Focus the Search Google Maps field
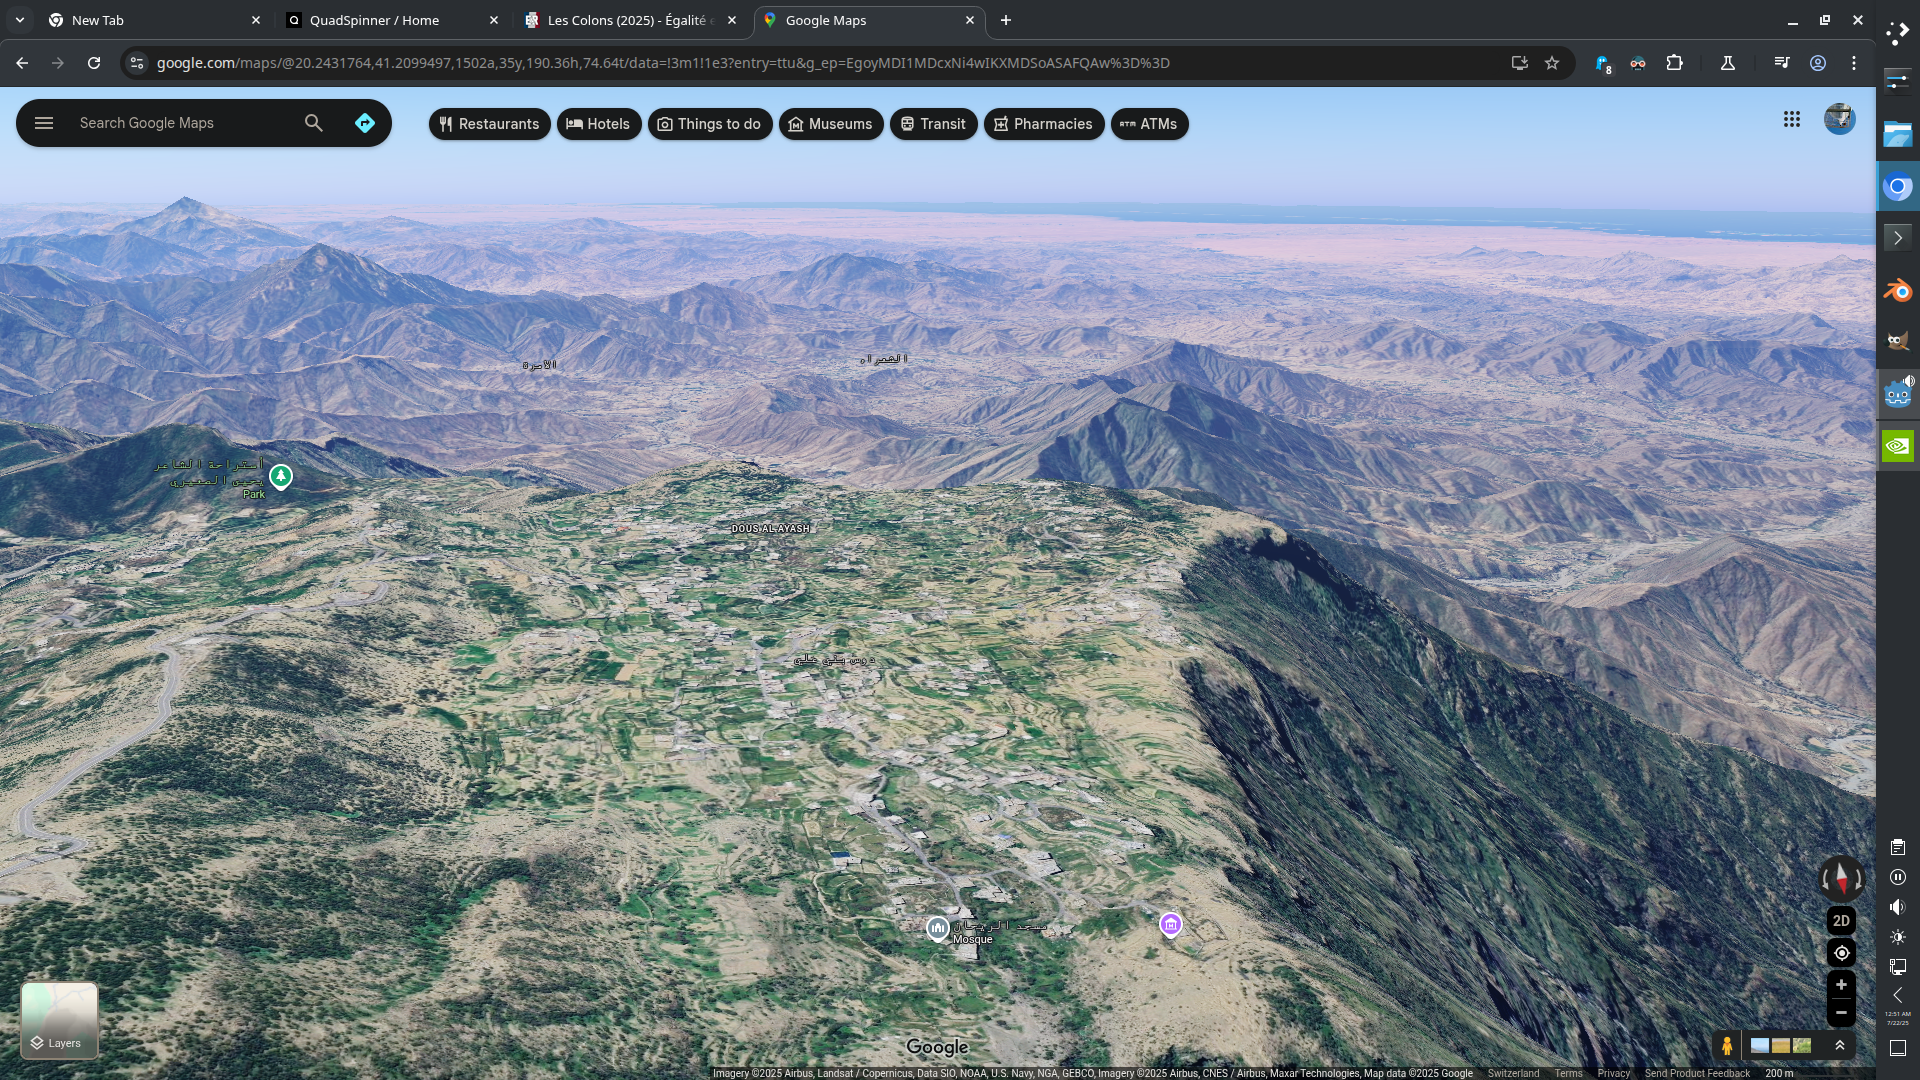Image resolution: width=1920 pixels, height=1080 pixels. point(185,123)
